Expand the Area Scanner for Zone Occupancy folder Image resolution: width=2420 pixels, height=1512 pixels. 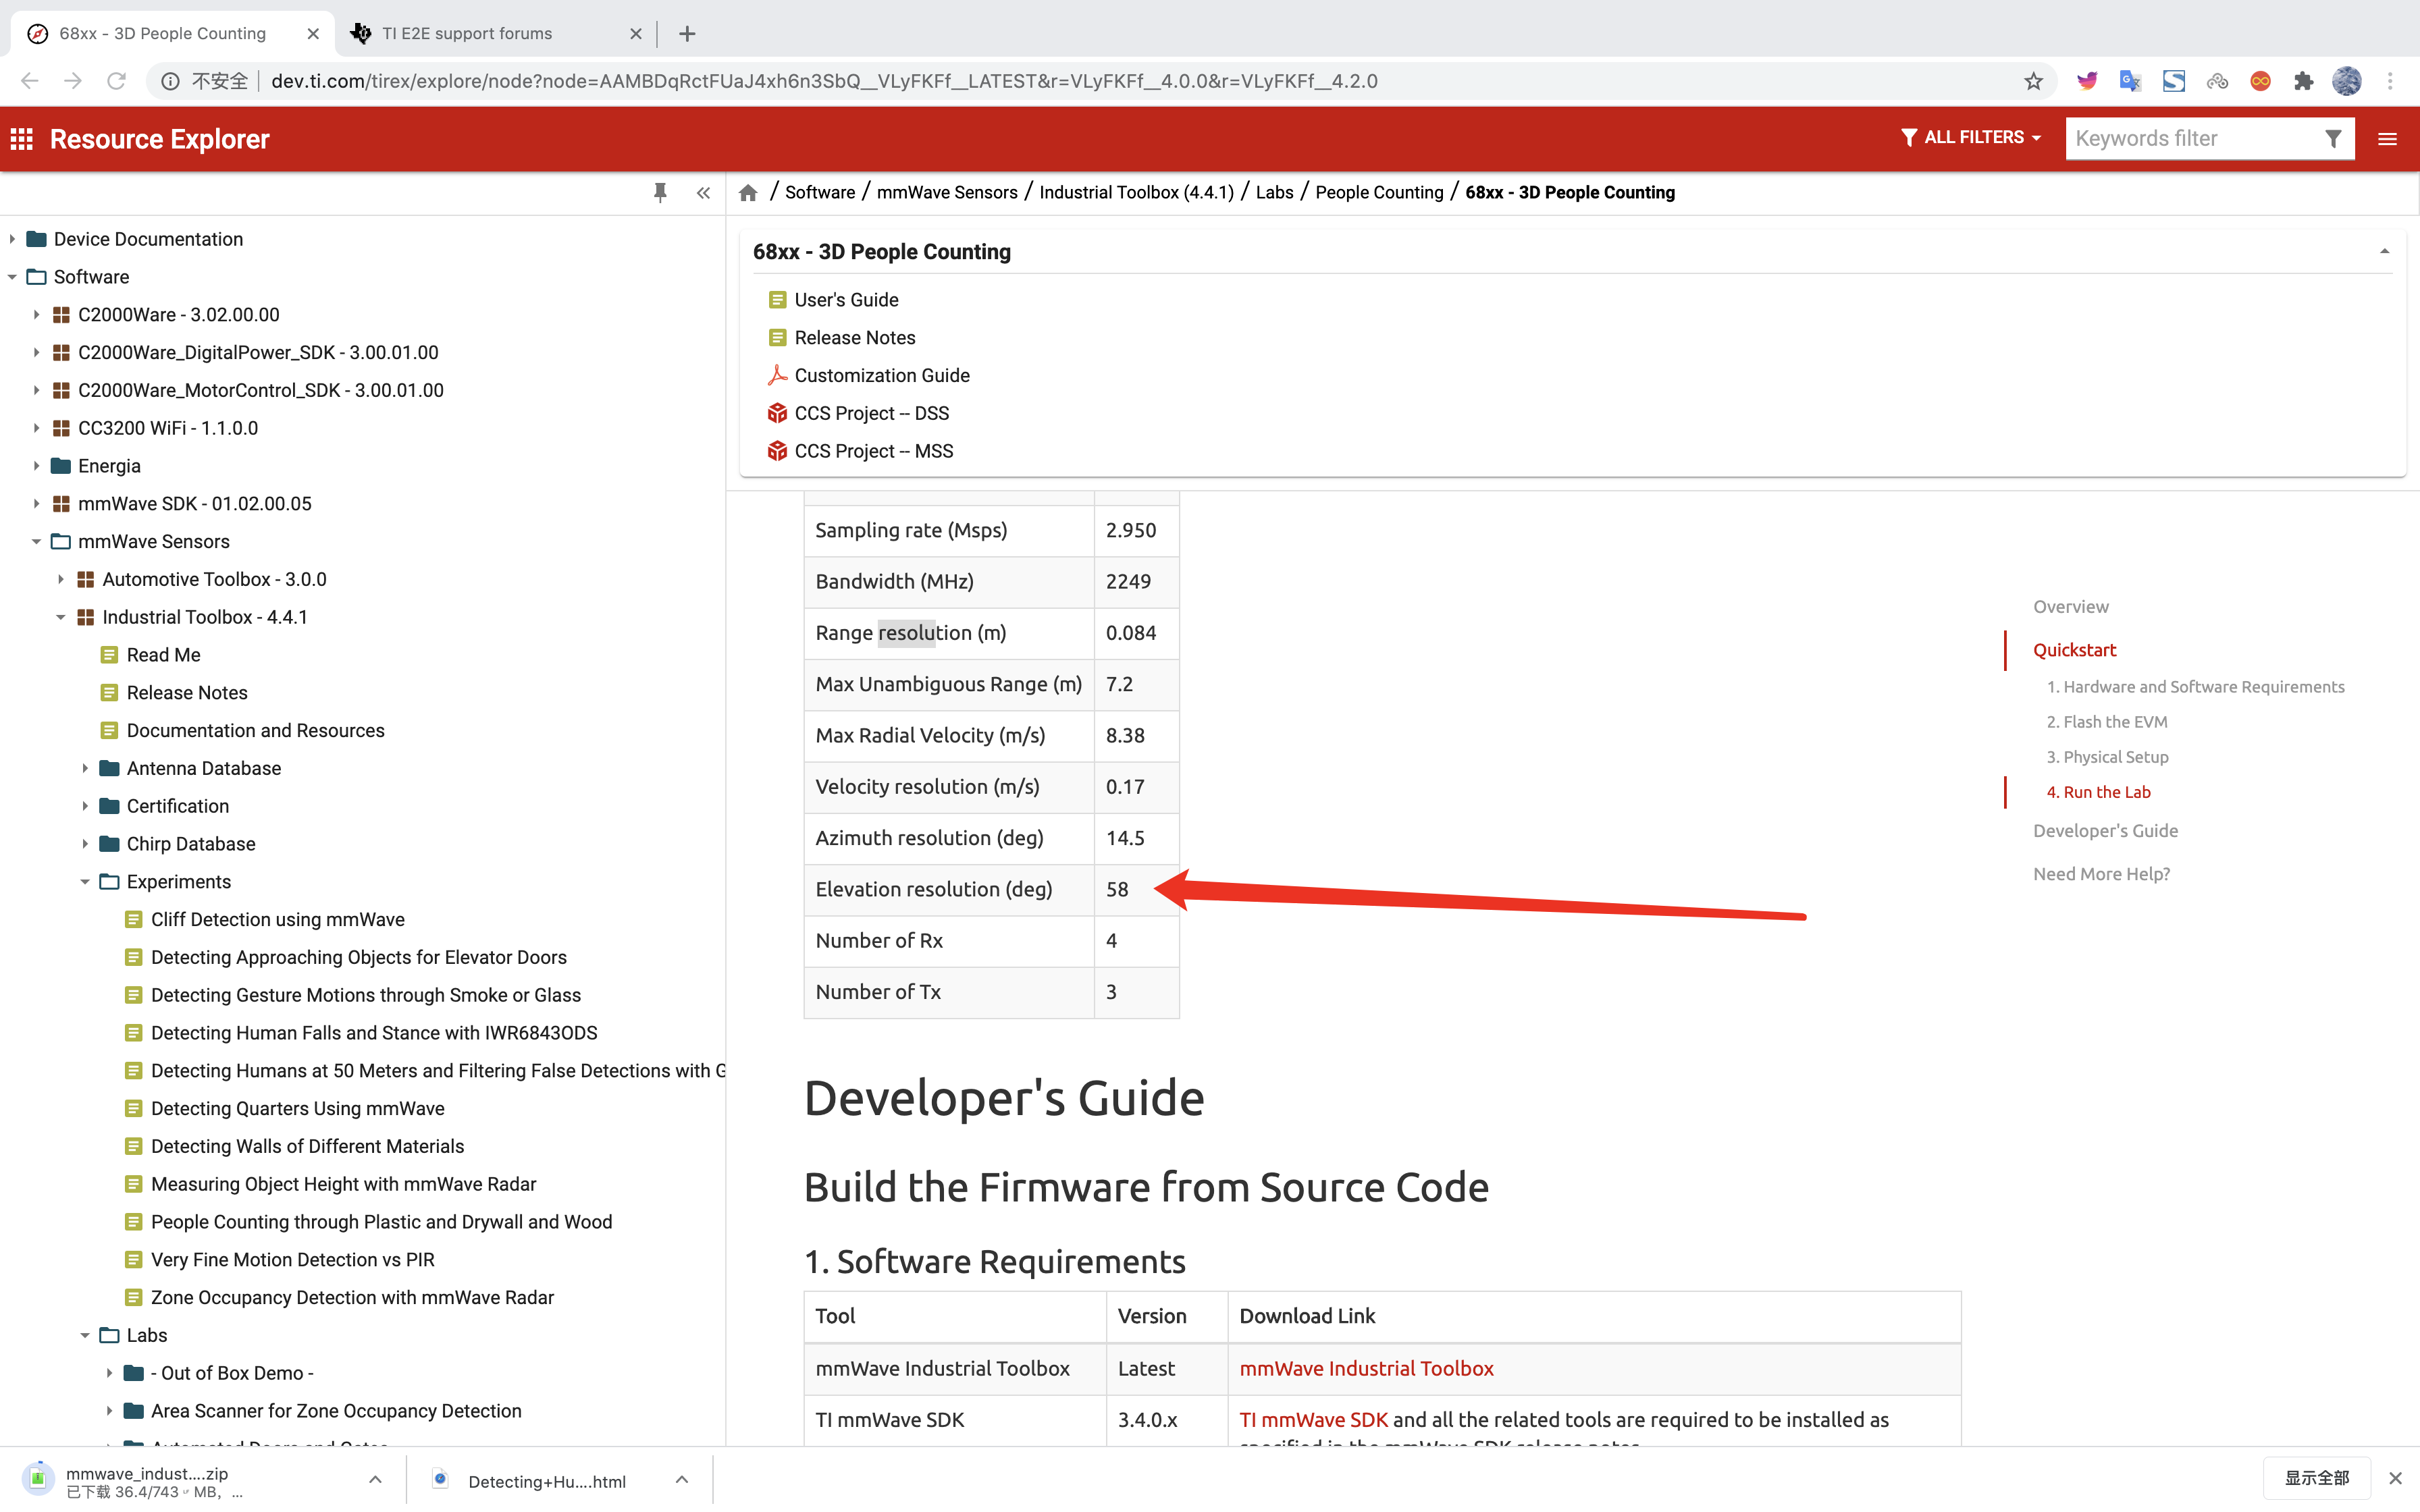[109, 1411]
